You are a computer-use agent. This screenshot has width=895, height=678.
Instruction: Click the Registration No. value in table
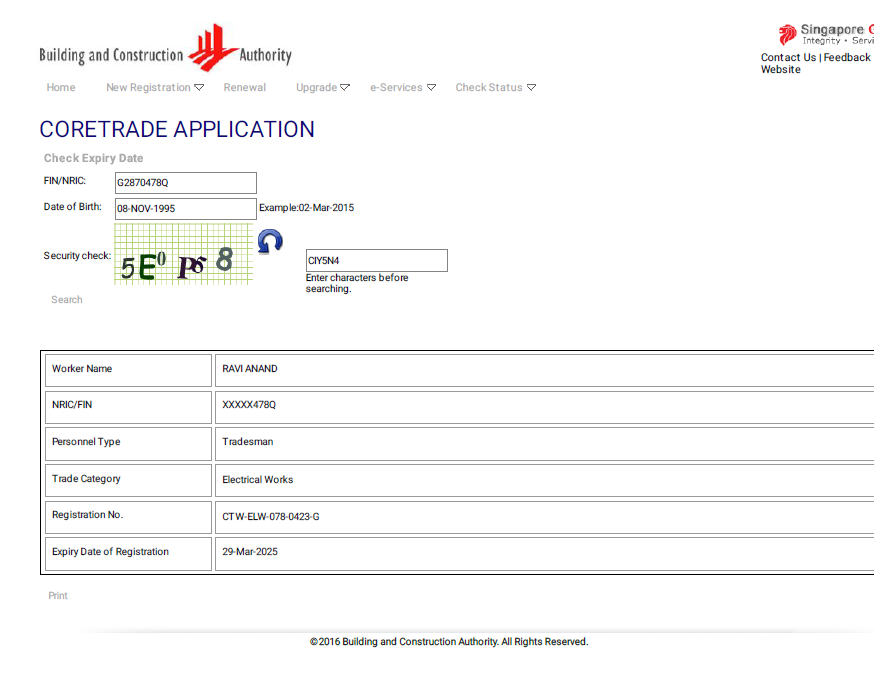tap(271, 517)
